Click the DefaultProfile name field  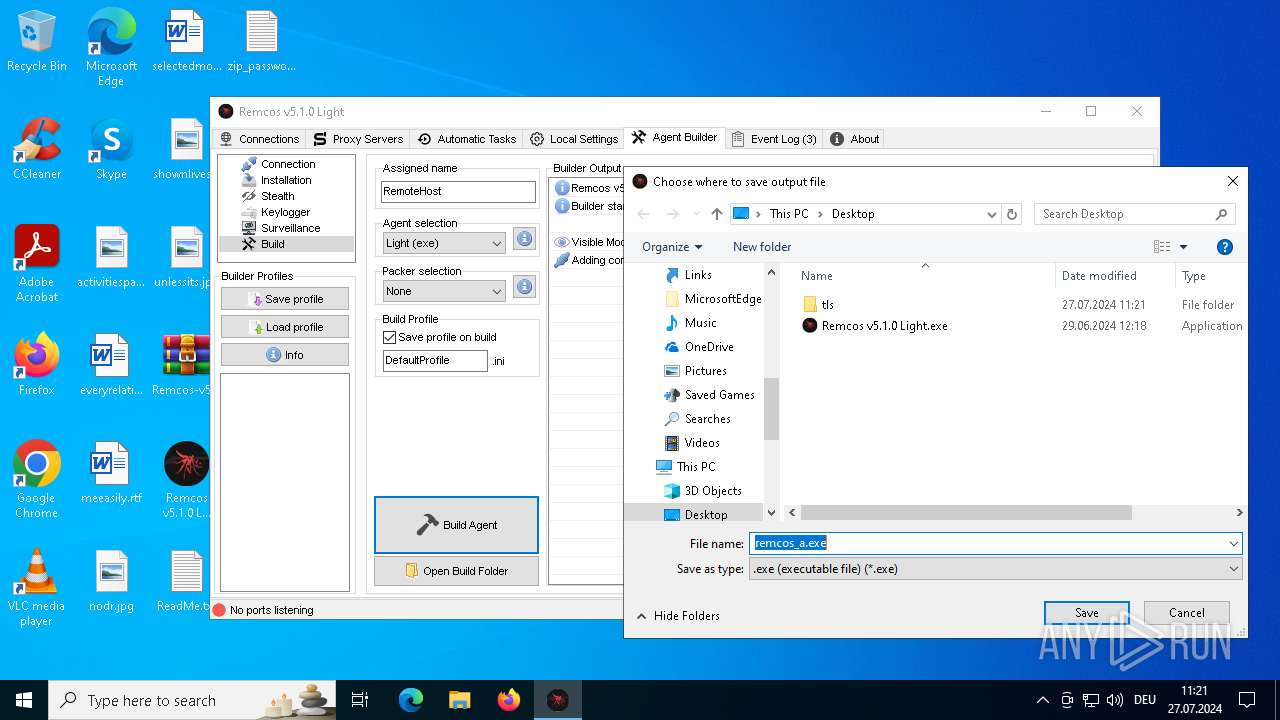click(435, 360)
